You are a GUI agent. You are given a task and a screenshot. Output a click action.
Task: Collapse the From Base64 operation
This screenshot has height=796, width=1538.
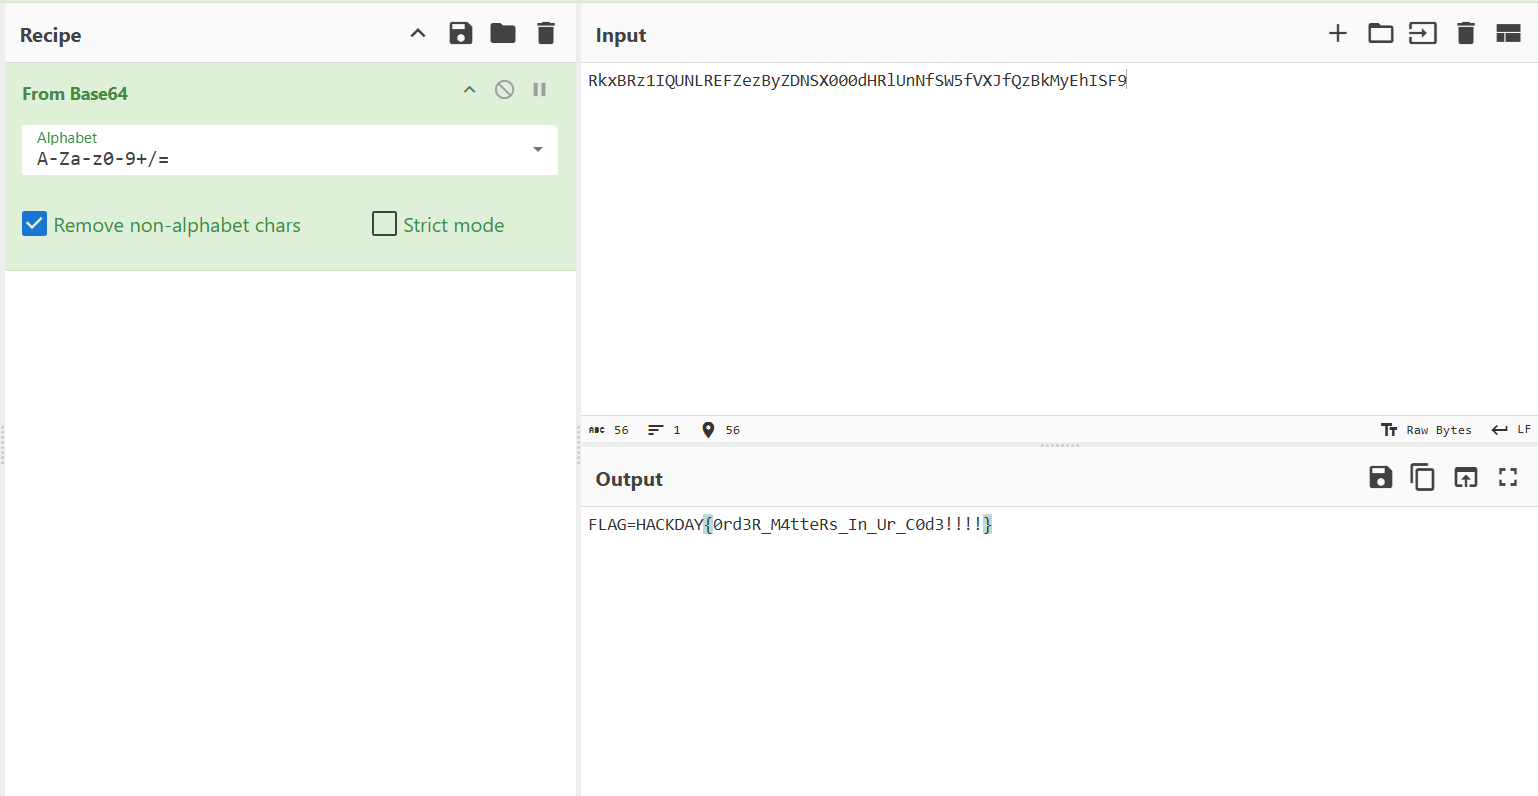(x=469, y=90)
